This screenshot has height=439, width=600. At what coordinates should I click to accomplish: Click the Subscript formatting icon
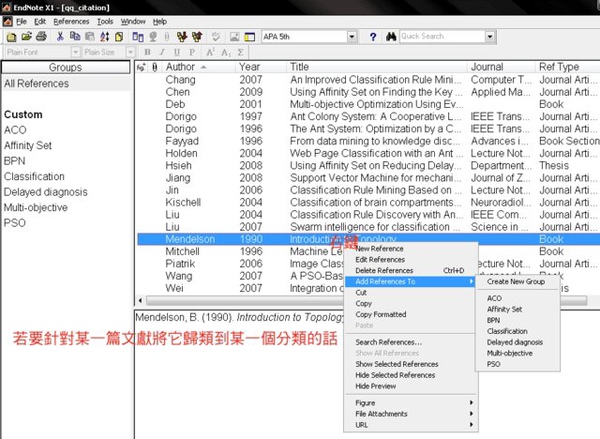point(226,52)
